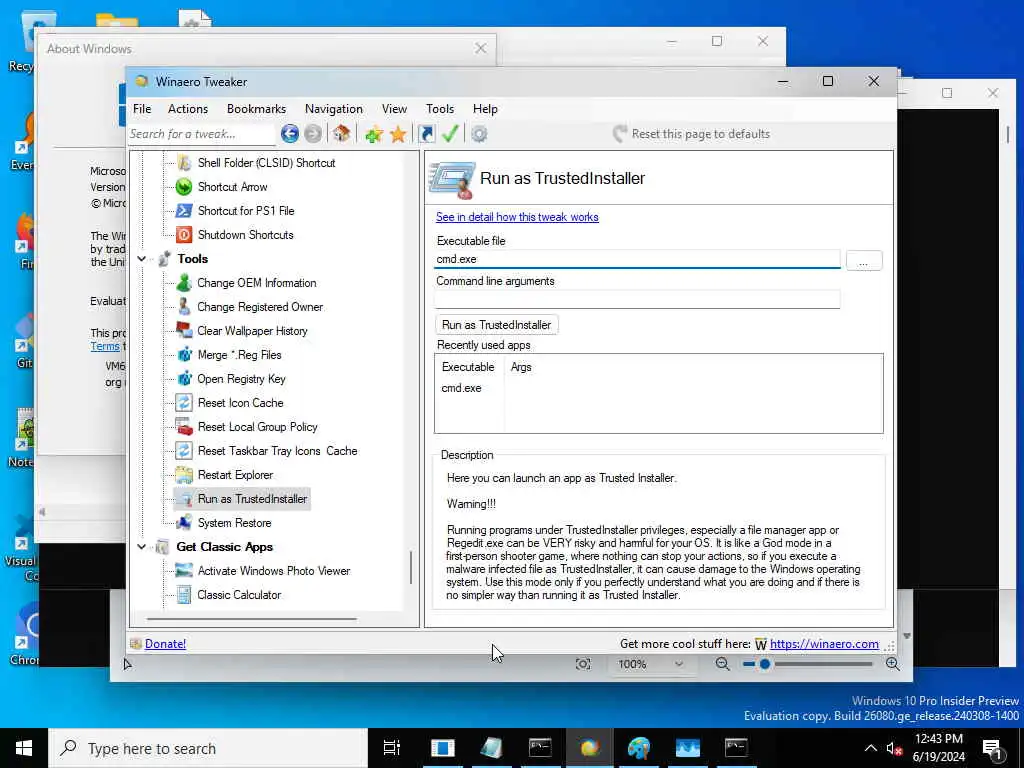Image resolution: width=1024 pixels, height=768 pixels.
Task: Open the Settings gear toolbar icon
Action: [x=479, y=135]
